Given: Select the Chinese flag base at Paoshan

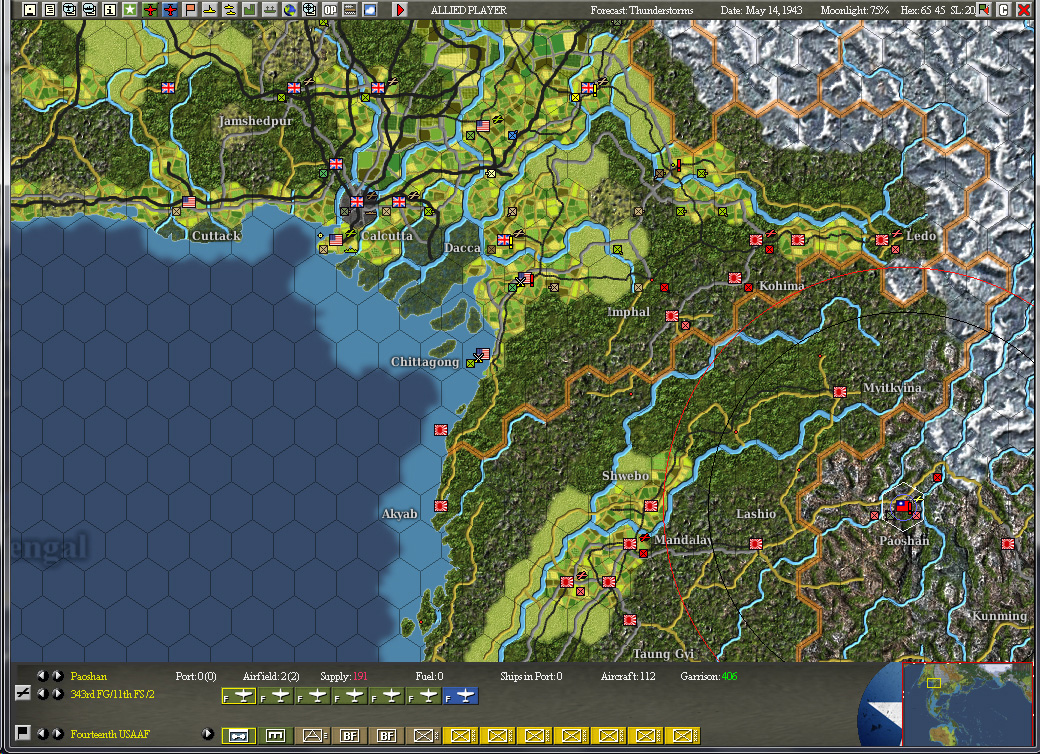Looking at the screenshot, I should 903,506.
